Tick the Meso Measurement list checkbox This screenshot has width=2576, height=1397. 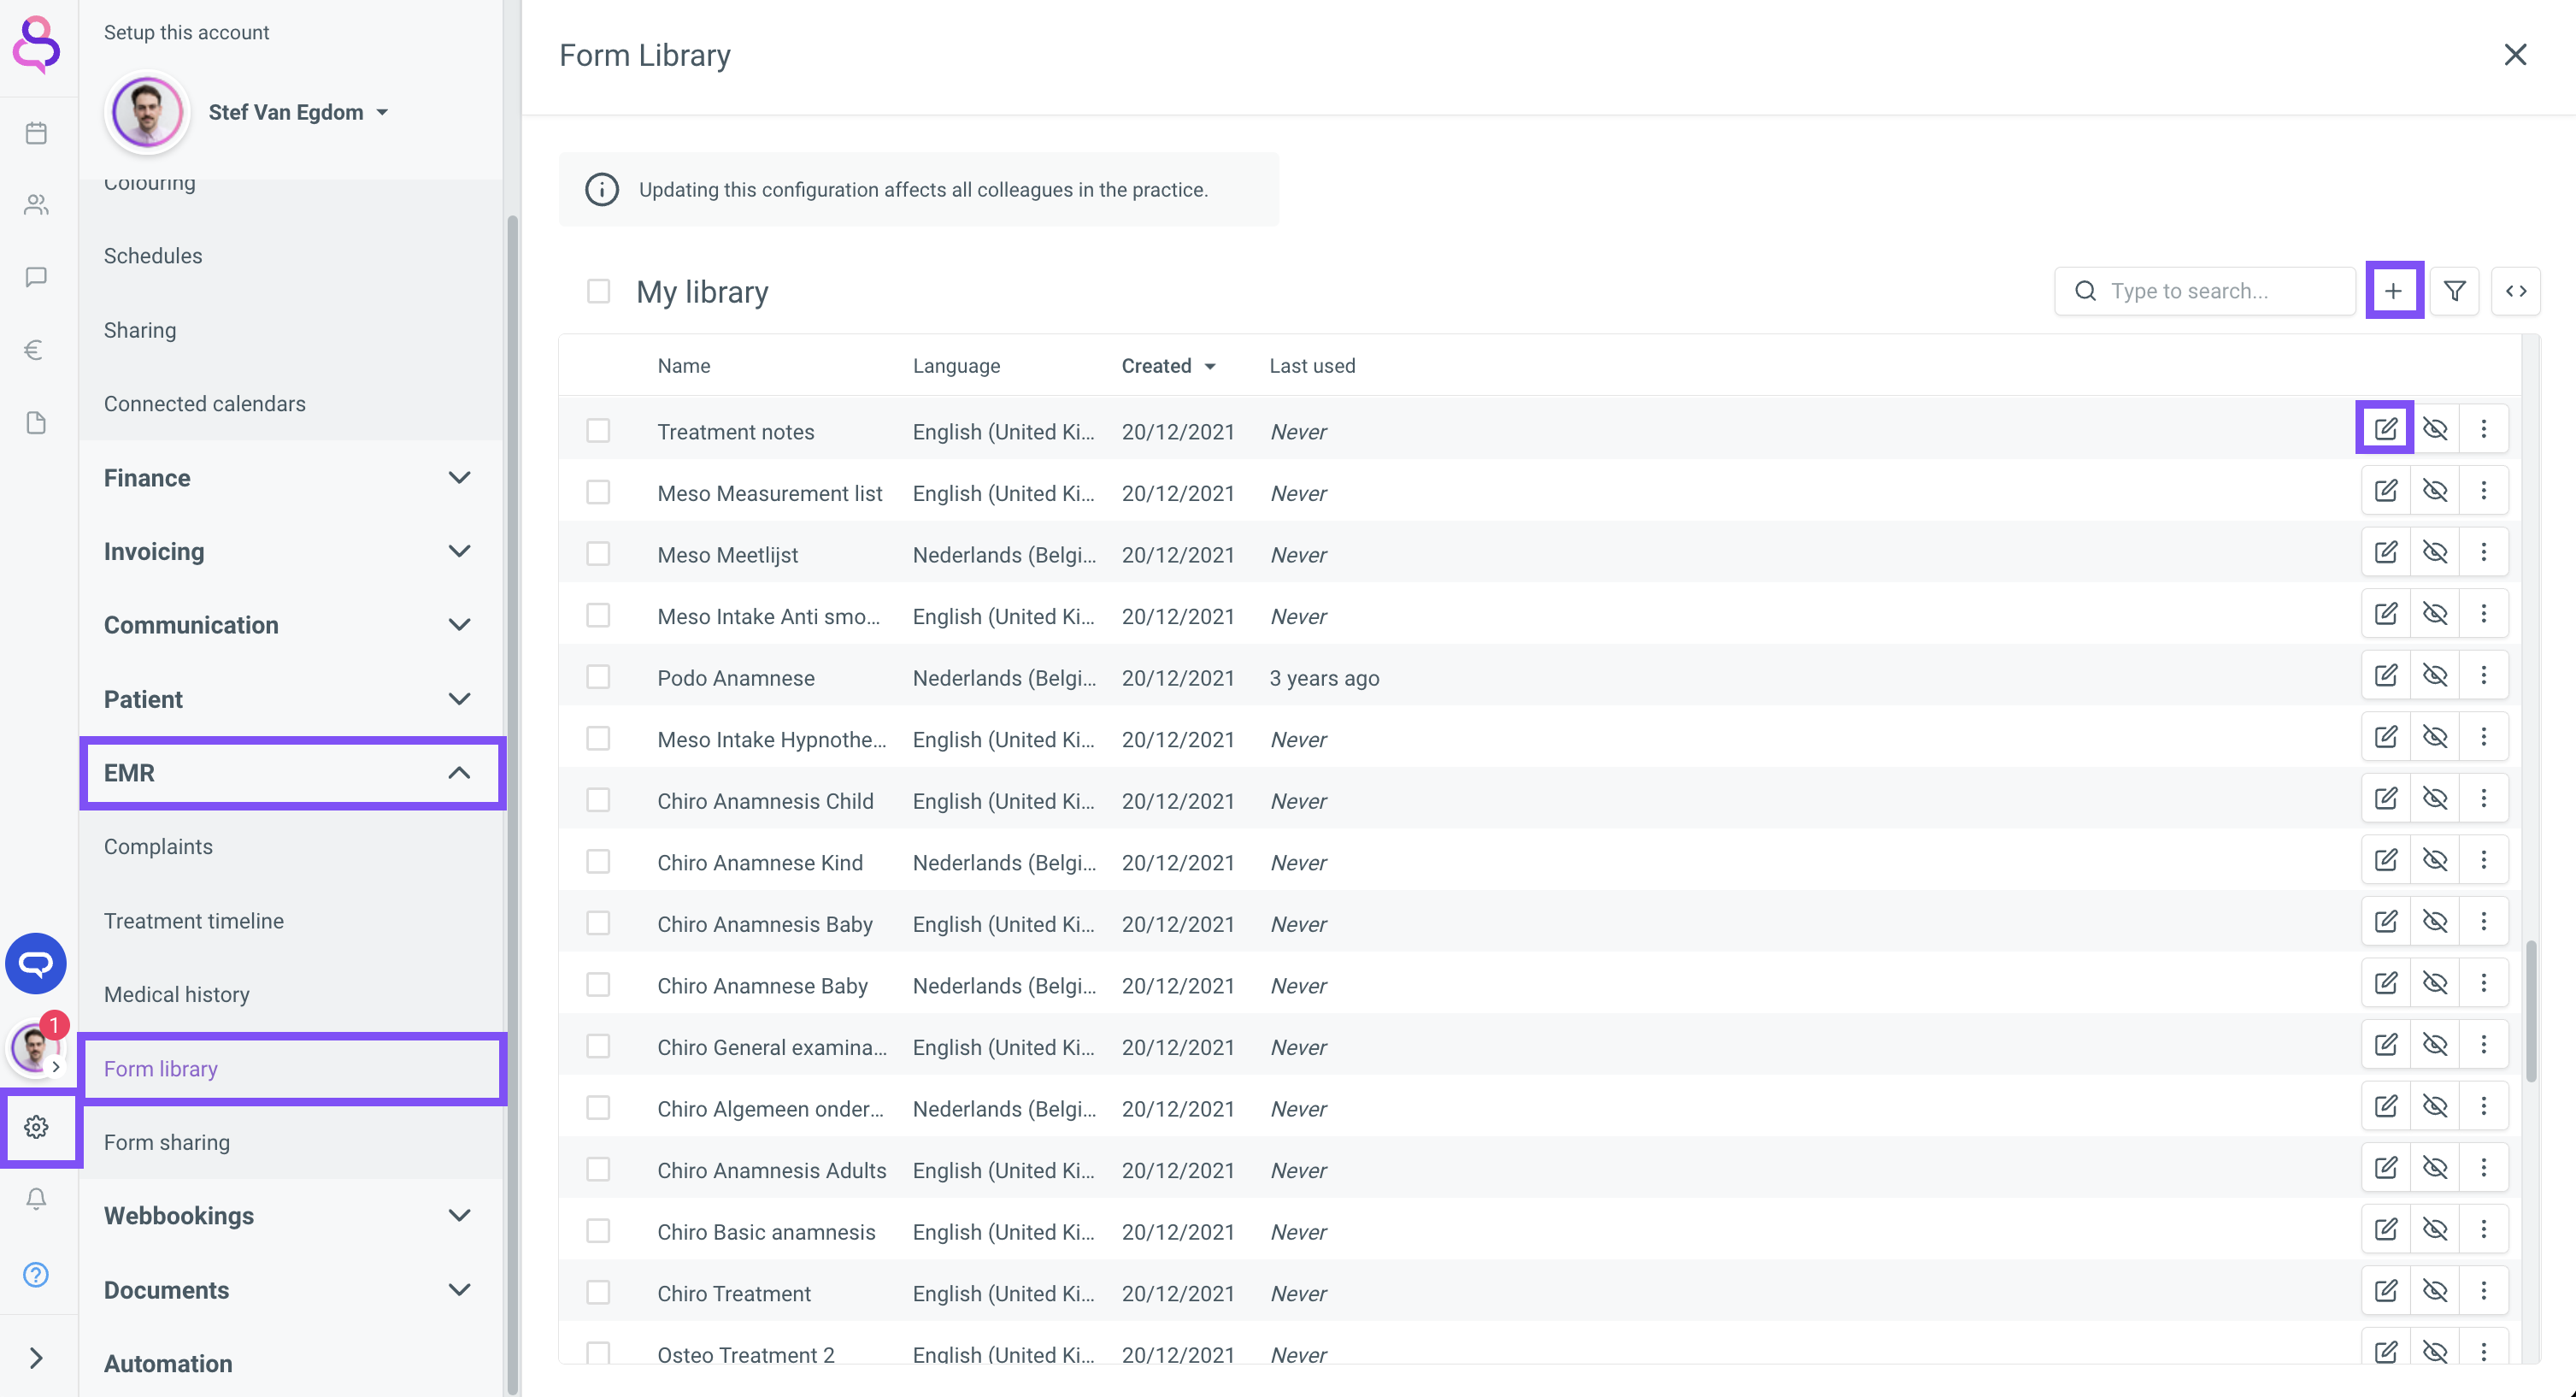click(x=598, y=492)
